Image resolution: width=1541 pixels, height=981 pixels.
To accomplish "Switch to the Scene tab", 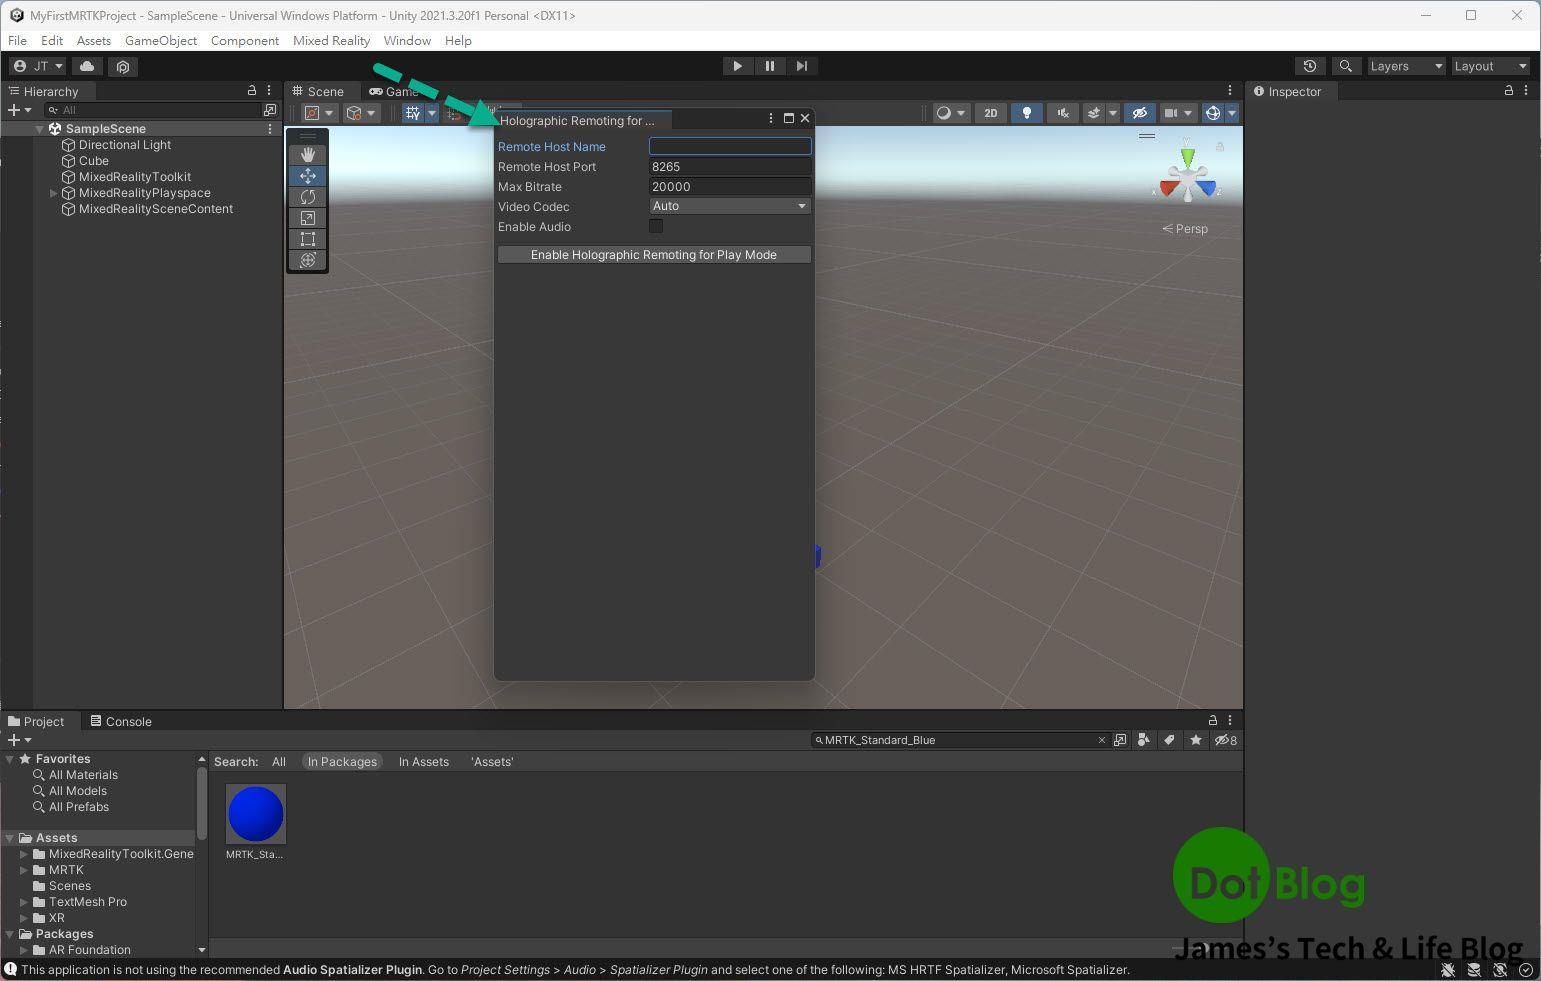I will coord(318,91).
